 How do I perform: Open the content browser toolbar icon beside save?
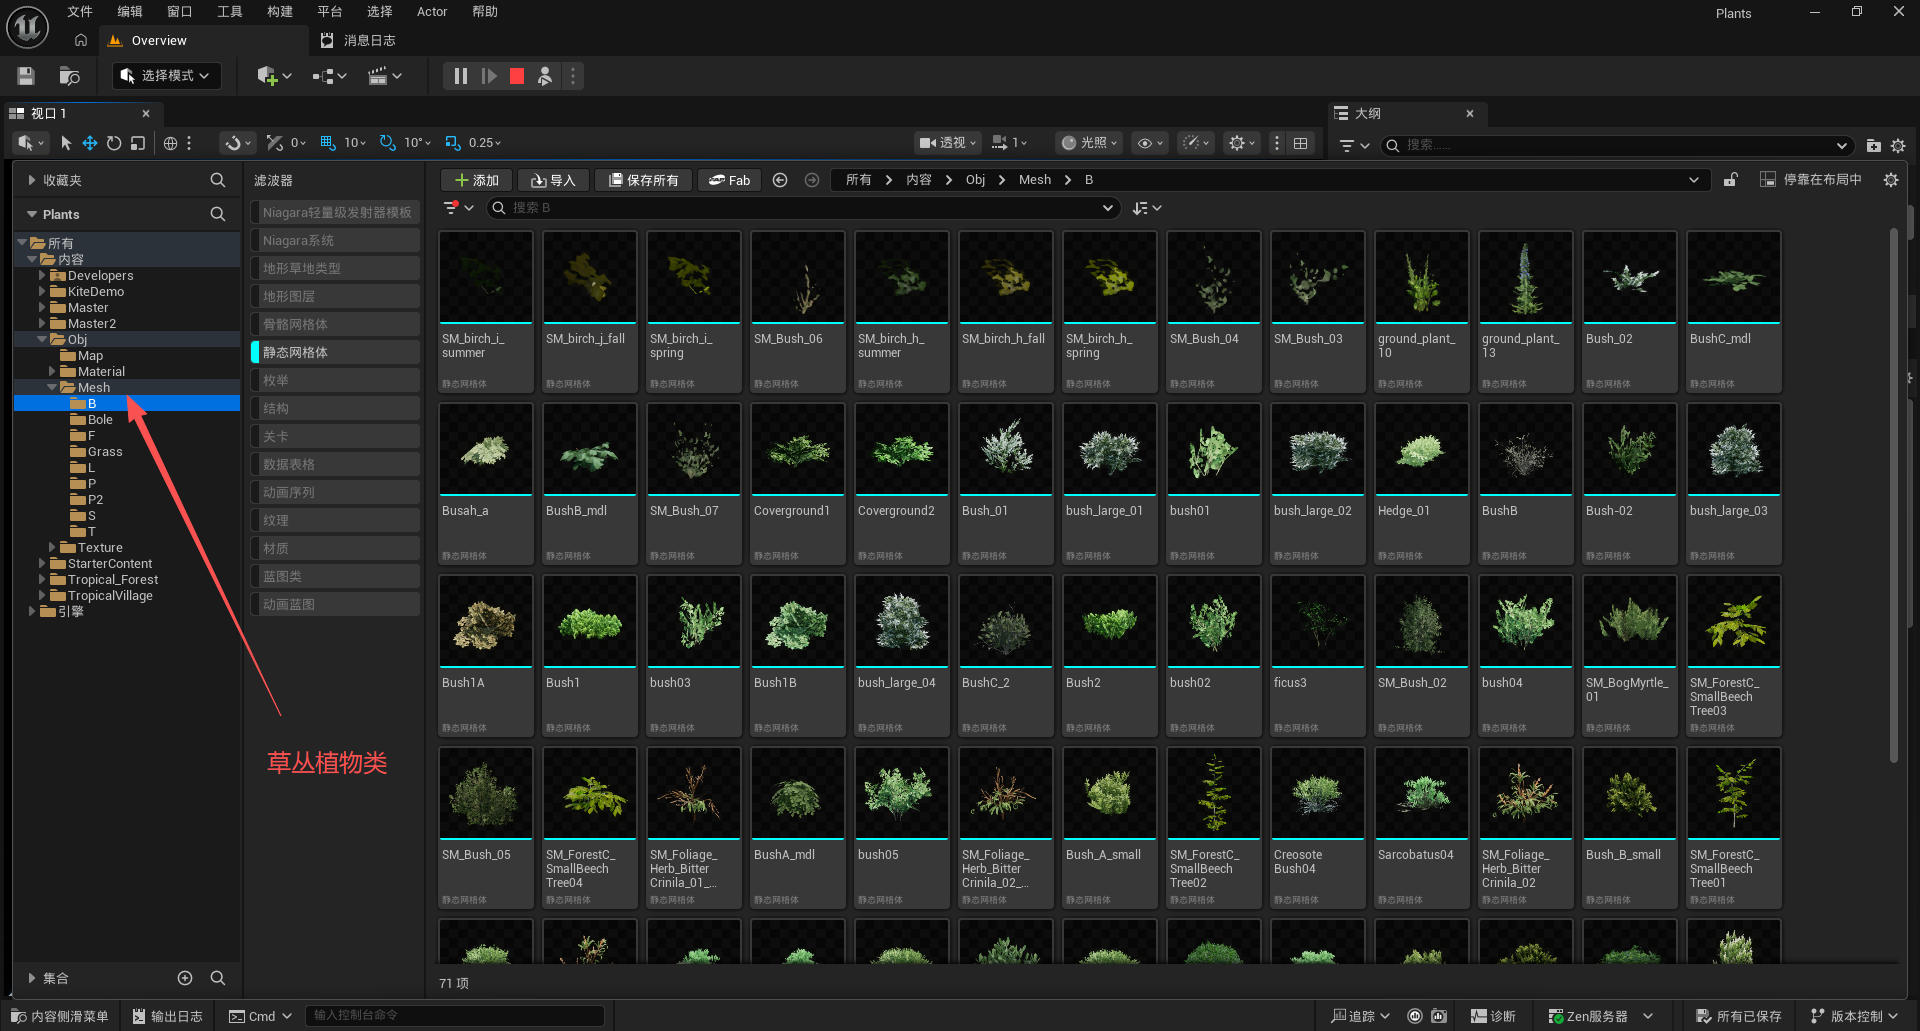pyautogui.click(x=69, y=76)
